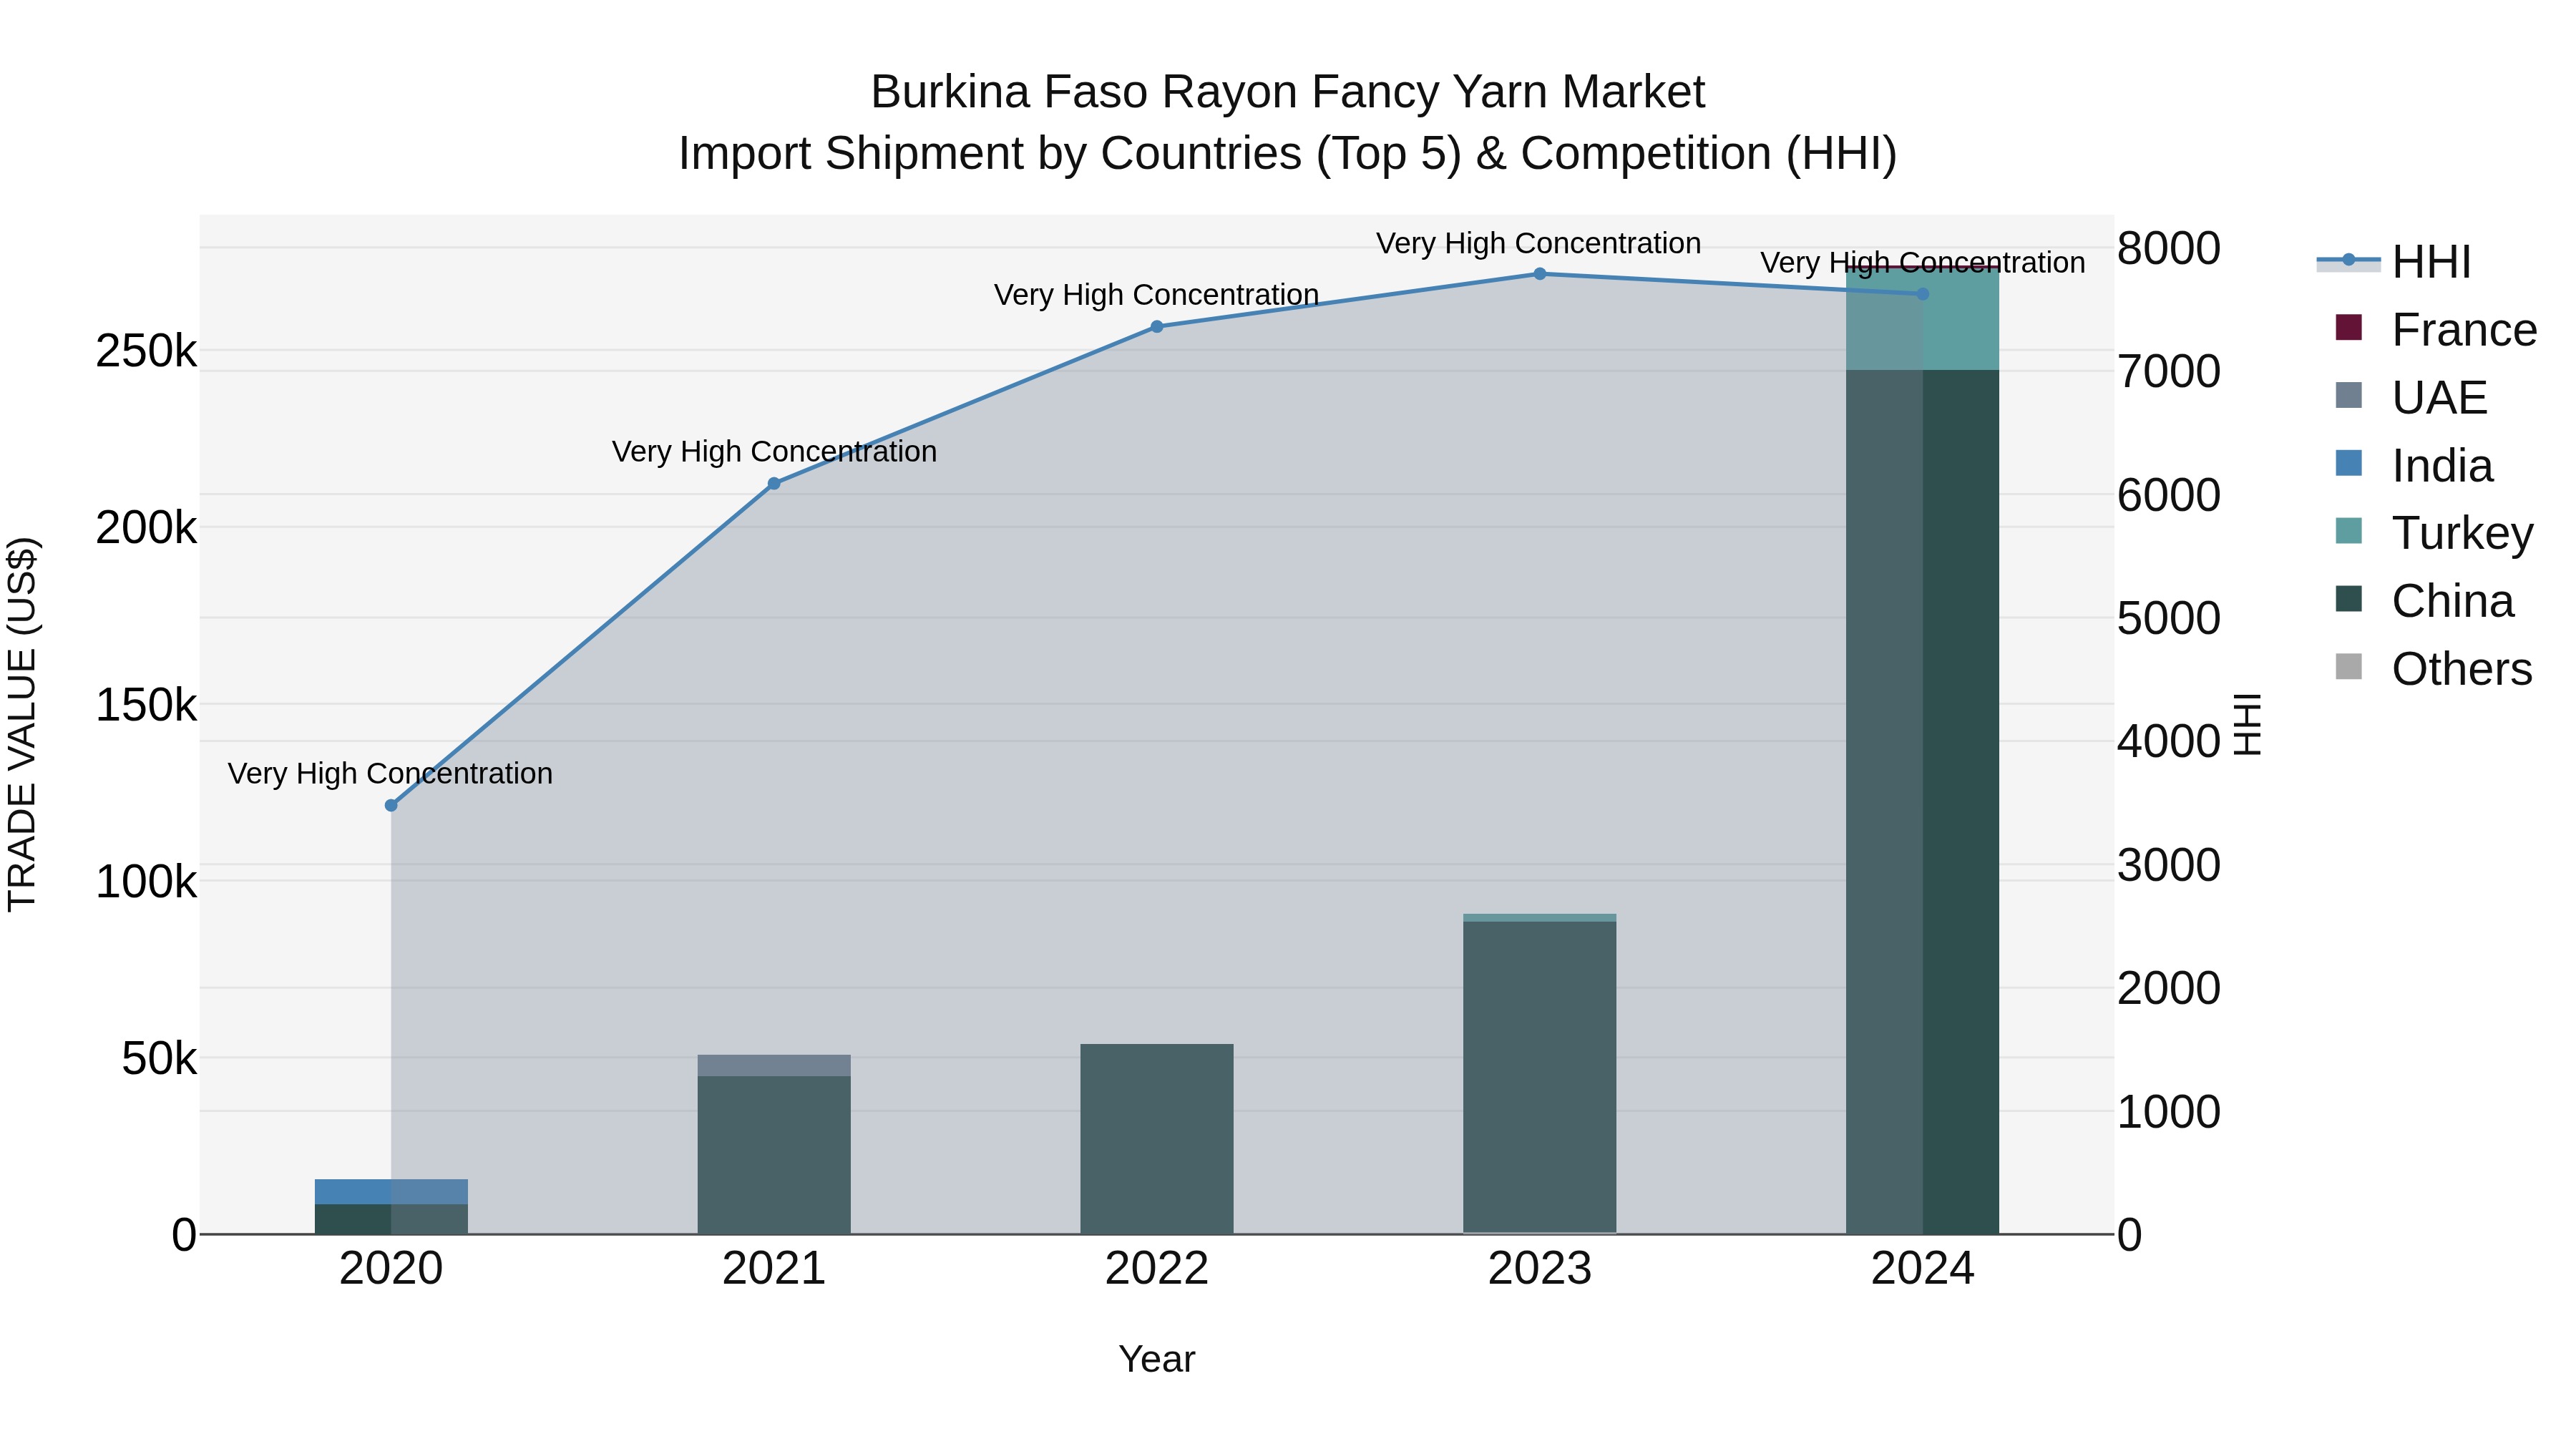2576x1449 pixels.
Task: Click the 2021 HHI data point
Action: pyautogui.click(x=774, y=484)
